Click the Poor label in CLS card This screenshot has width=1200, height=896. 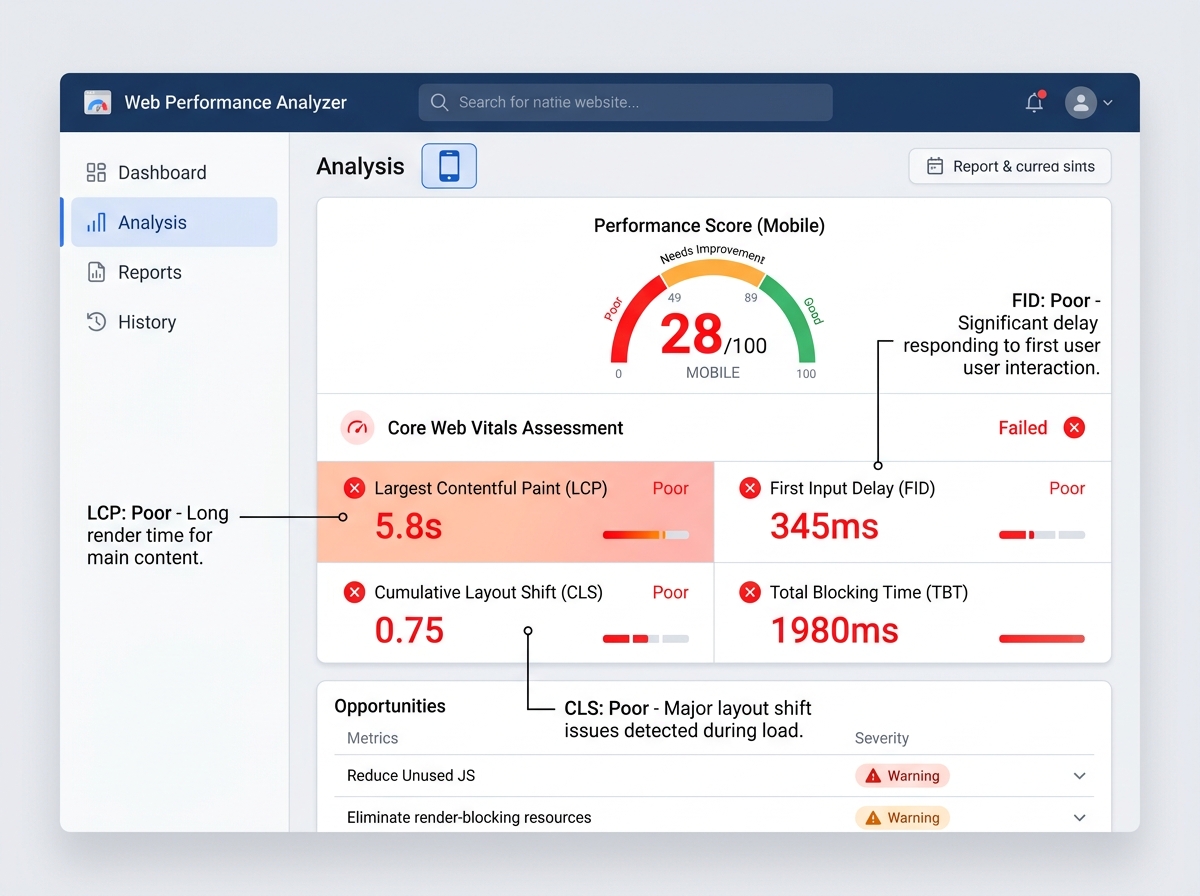point(670,592)
